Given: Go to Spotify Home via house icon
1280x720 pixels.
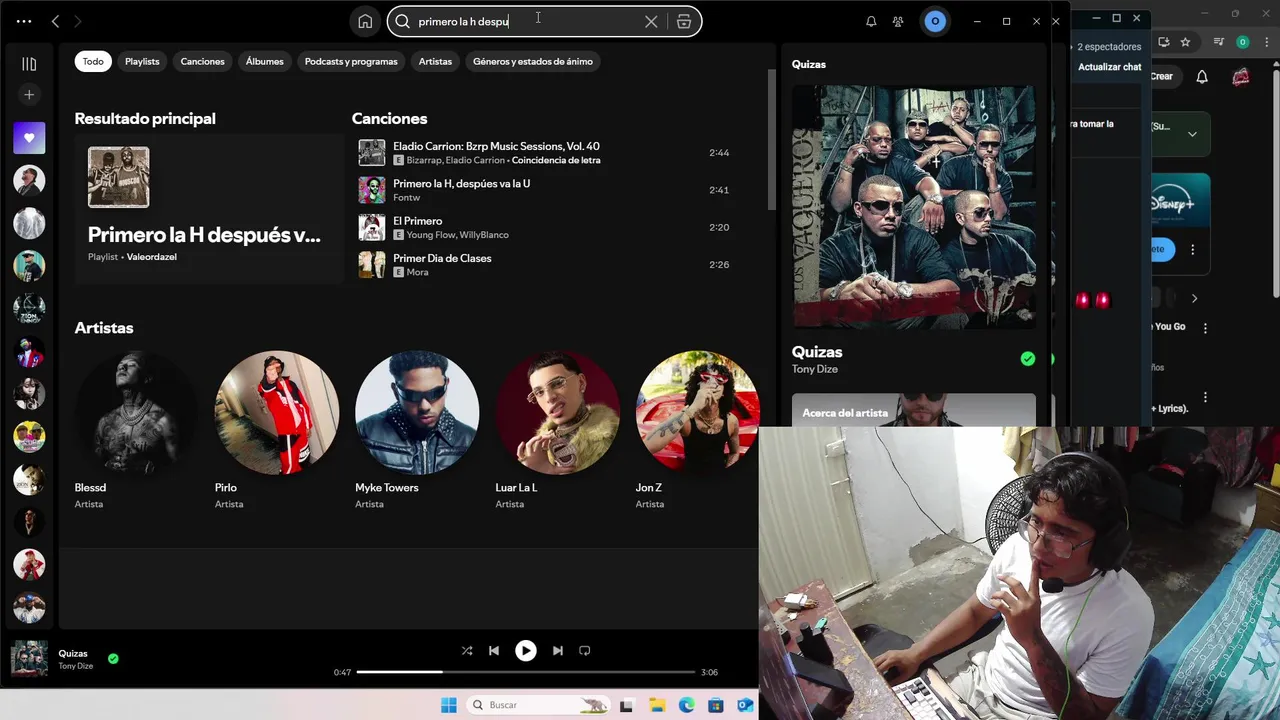Looking at the screenshot, I should coord(365,21).
